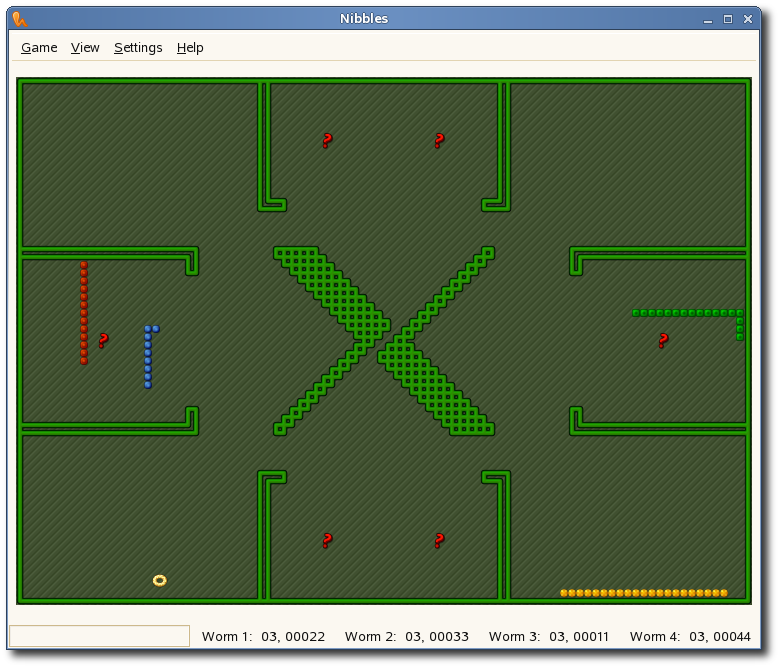Click the yellow worm along the bottom wall
Screen dimensions: 780x668
click(644, 593)
